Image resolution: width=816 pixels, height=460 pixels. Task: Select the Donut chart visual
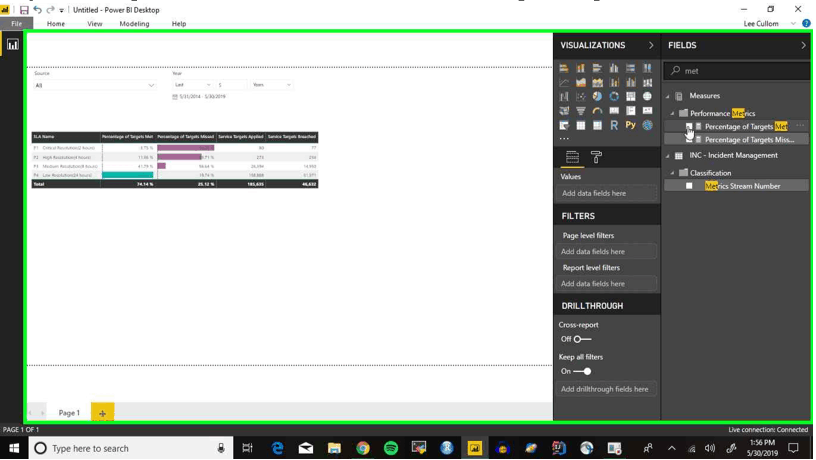click(614, 97)
